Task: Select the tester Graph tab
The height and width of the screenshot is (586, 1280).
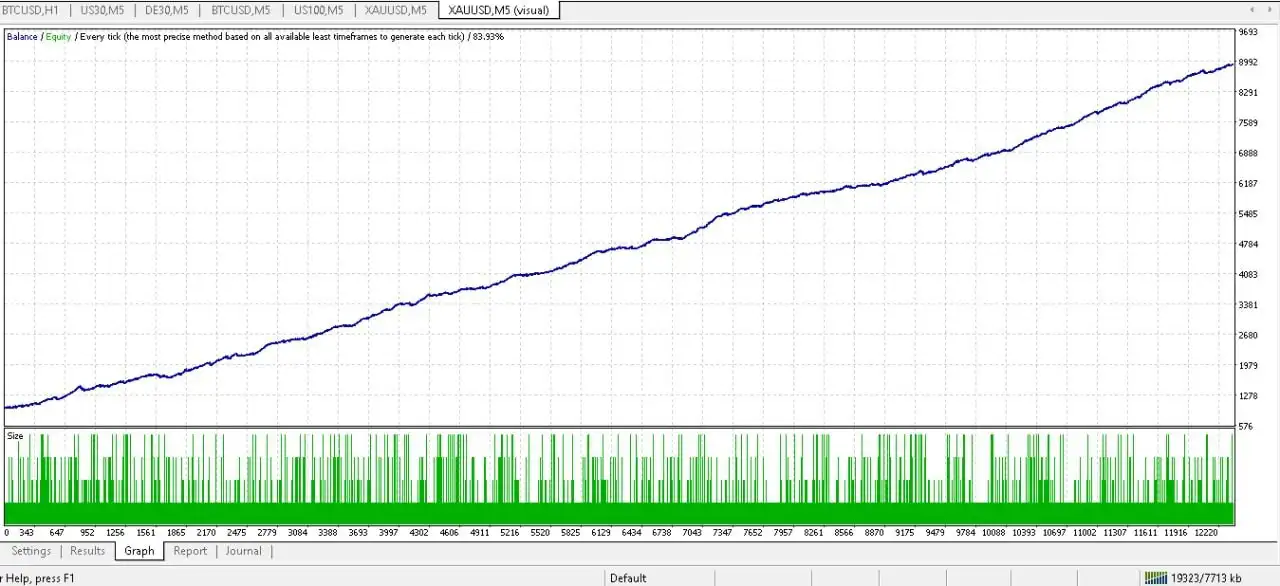Action: point(139,551)
